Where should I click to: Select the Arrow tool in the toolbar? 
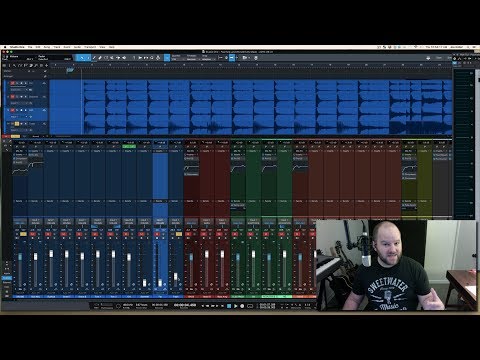tap(82, 58)
